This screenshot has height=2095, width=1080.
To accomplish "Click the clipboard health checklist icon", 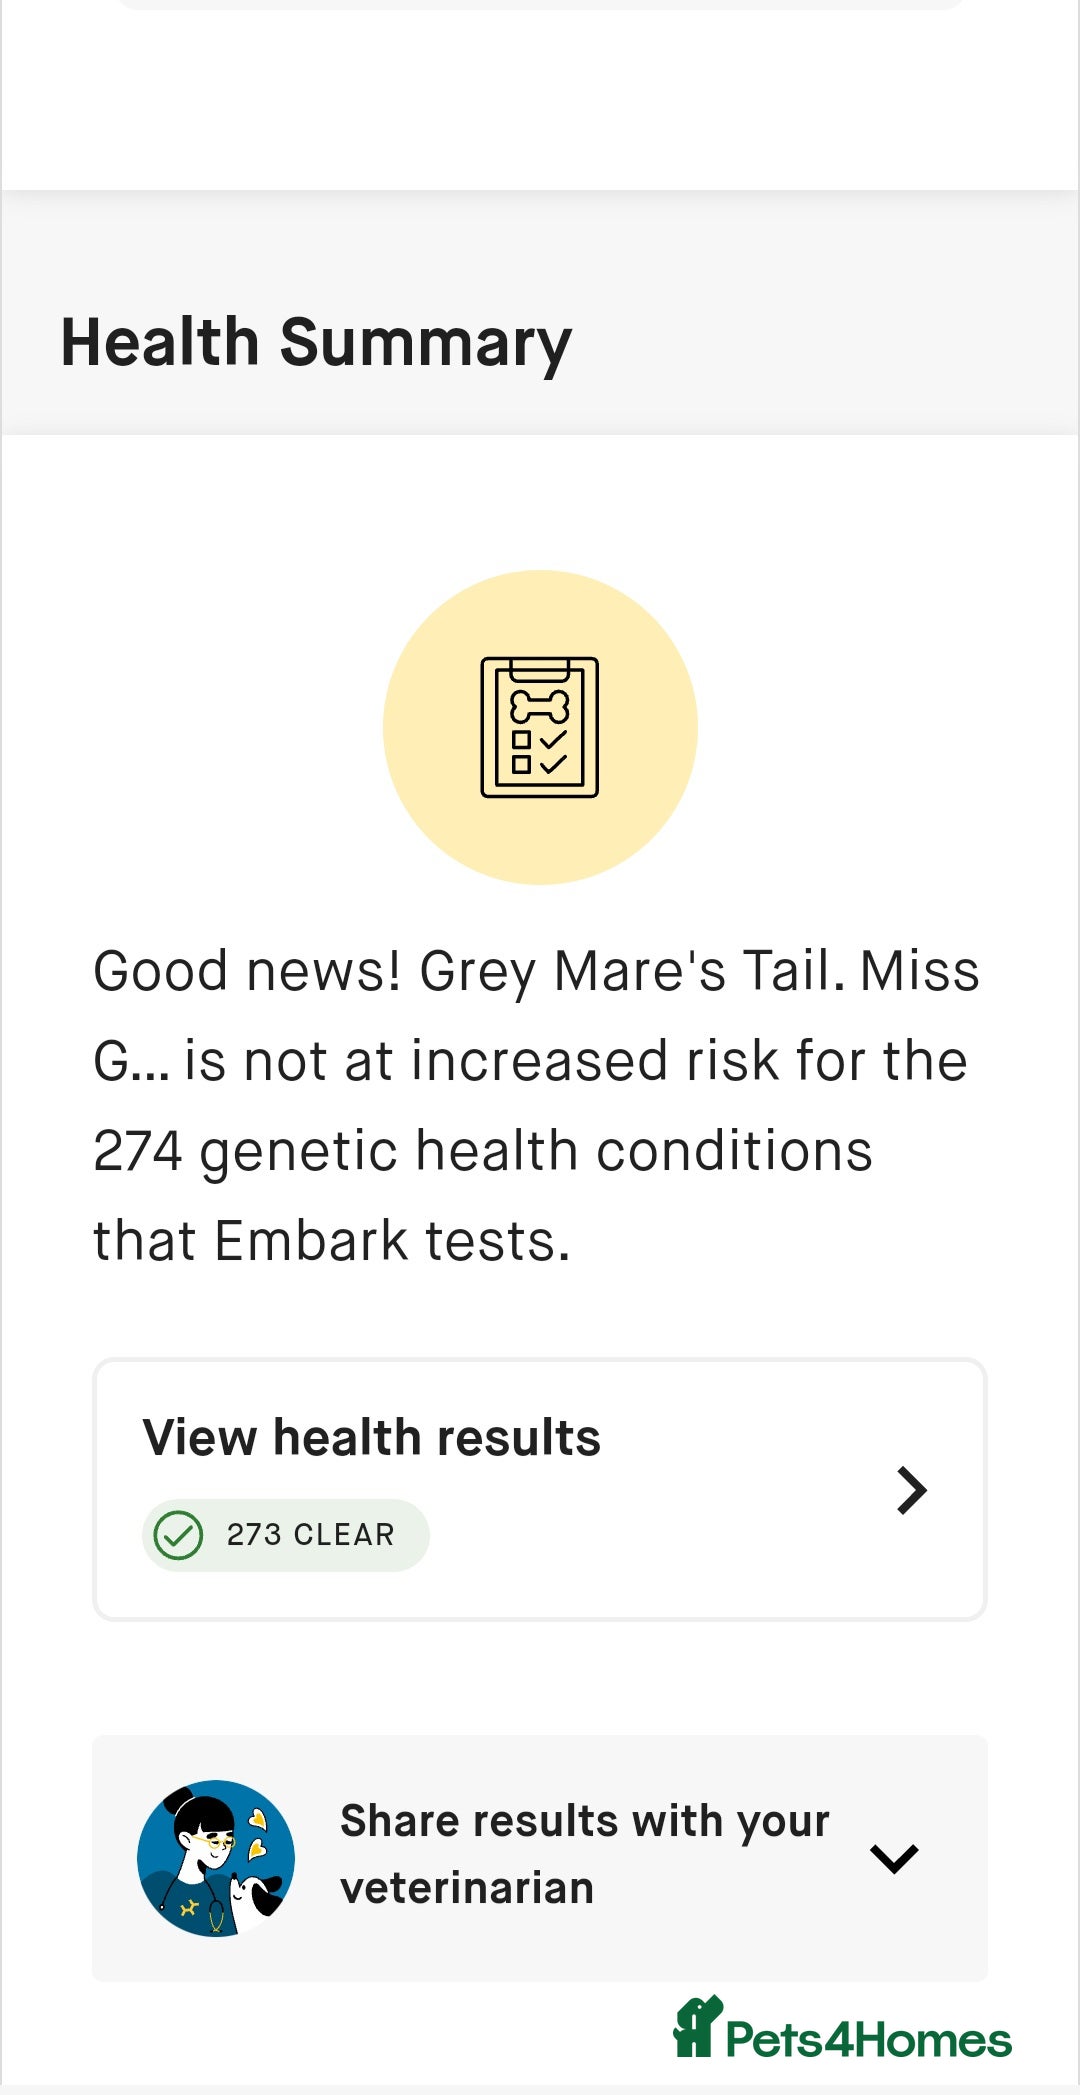I will [x=540, y=727].
